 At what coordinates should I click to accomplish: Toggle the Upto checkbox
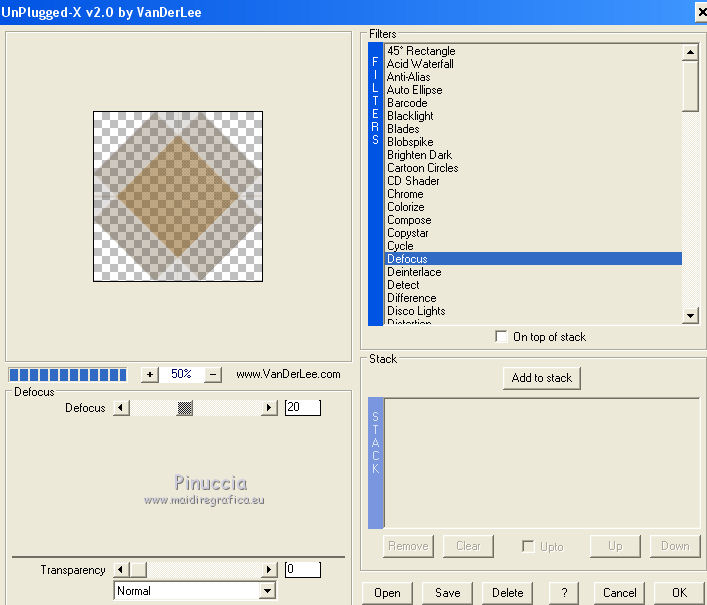click(x=528, y=546)
